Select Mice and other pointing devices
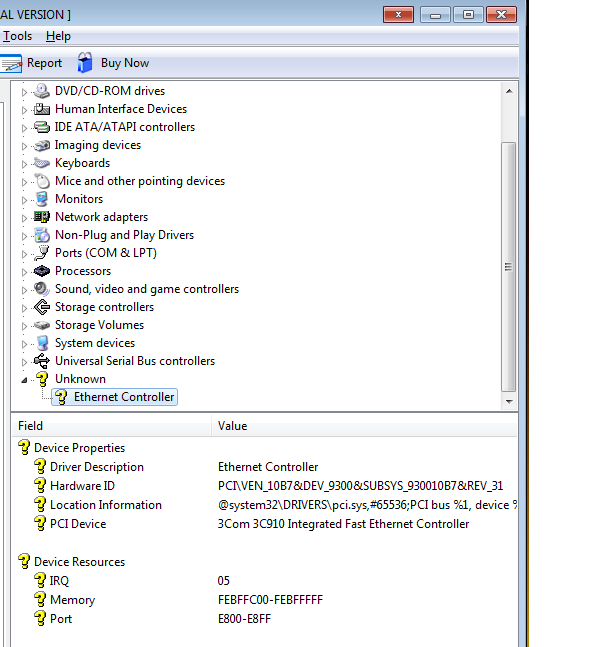 [x=140, y=181]
